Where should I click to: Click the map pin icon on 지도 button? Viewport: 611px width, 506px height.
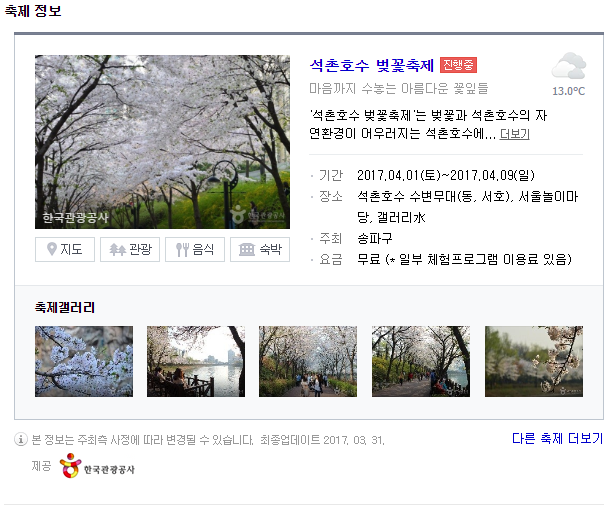click(51, 249)
